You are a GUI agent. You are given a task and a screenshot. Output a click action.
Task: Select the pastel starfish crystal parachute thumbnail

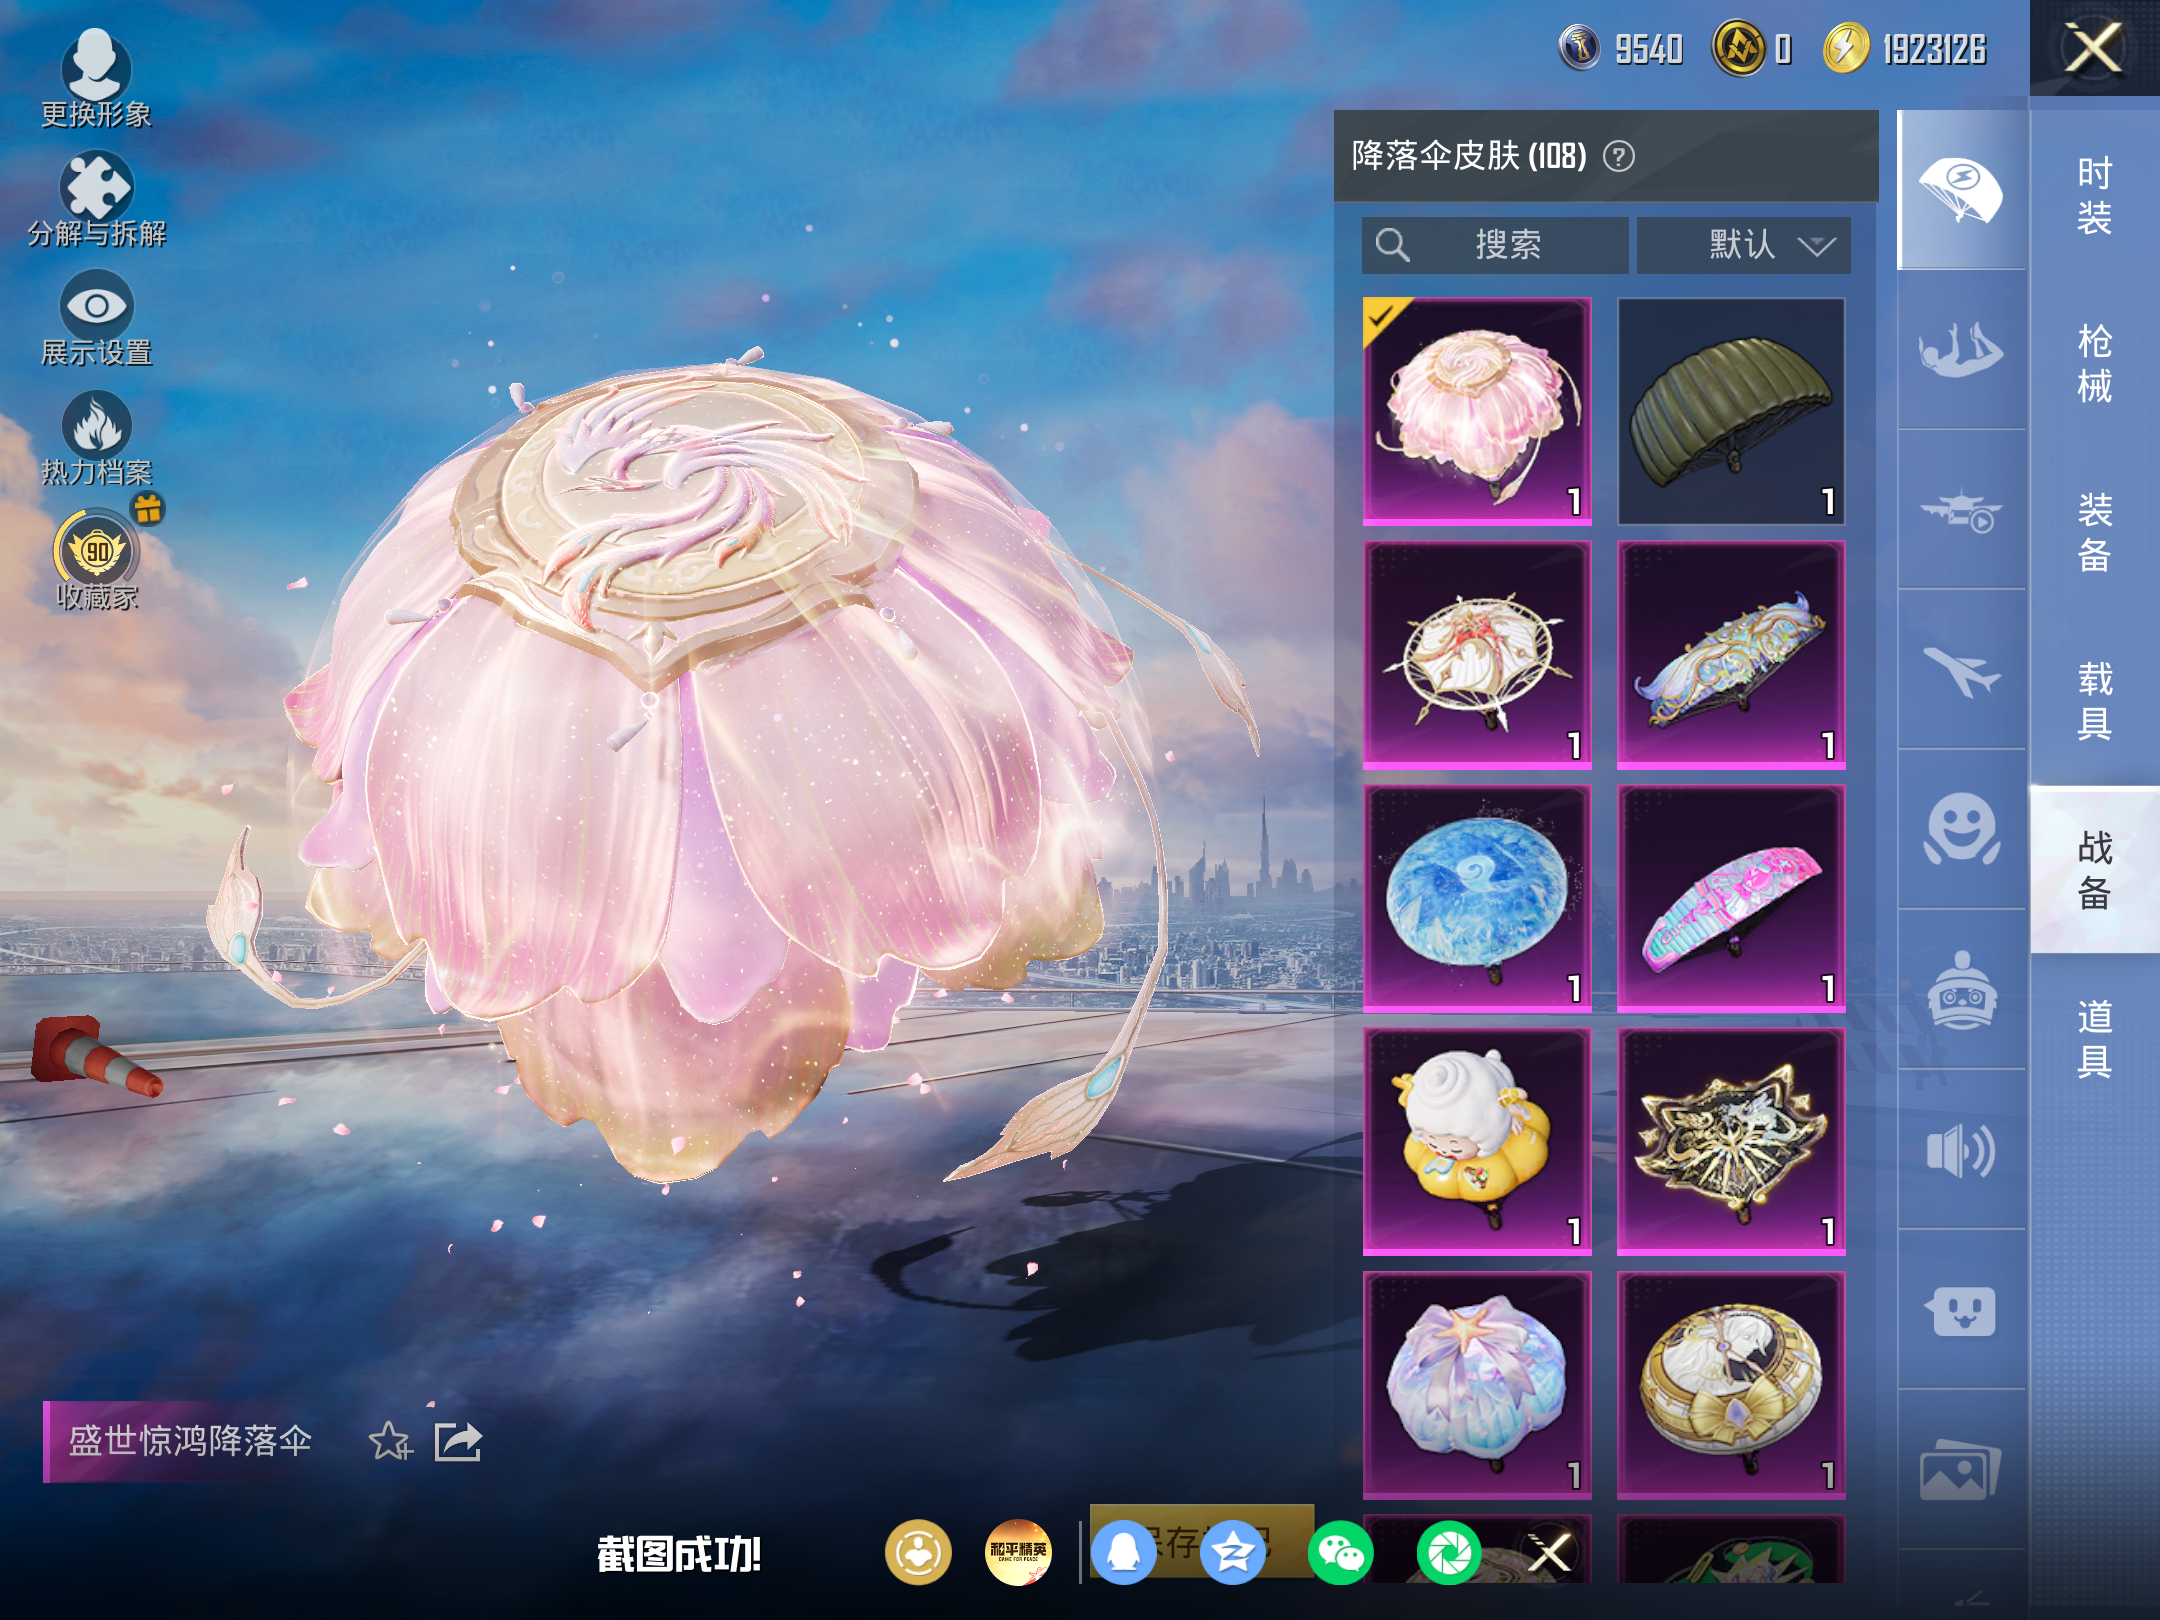[1477, 1386]
